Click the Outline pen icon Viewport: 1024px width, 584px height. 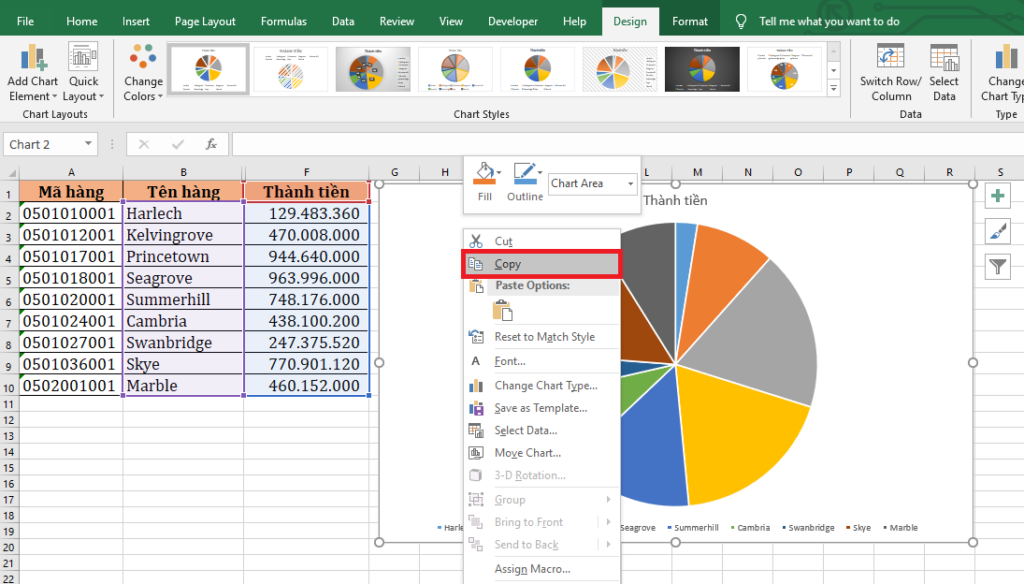pyautogui.click(x=523, y=172)
